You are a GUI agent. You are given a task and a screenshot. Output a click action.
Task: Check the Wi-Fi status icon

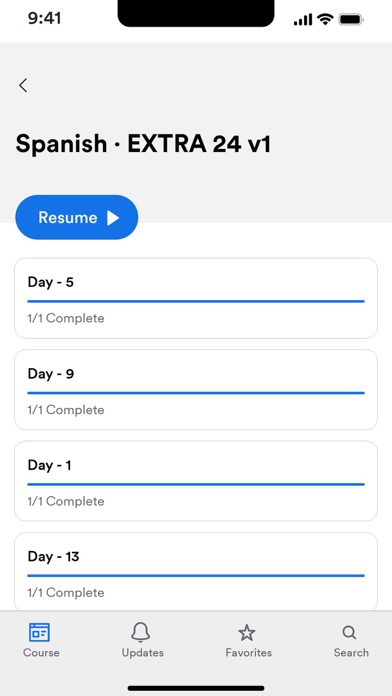coord(325,19)
